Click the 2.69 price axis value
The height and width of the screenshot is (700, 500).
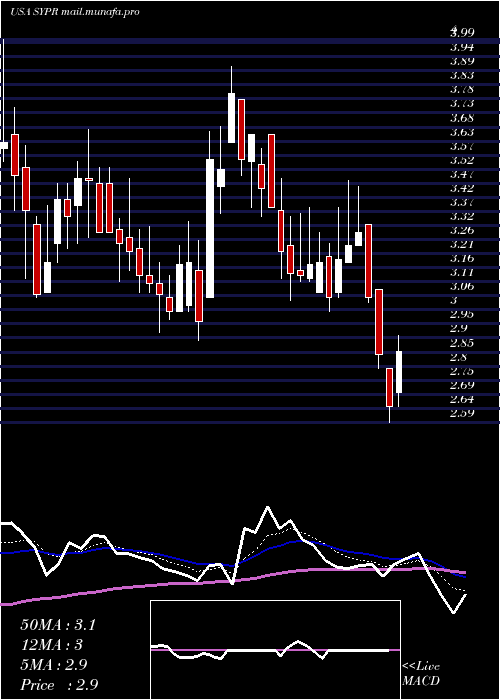pos(462,385)
